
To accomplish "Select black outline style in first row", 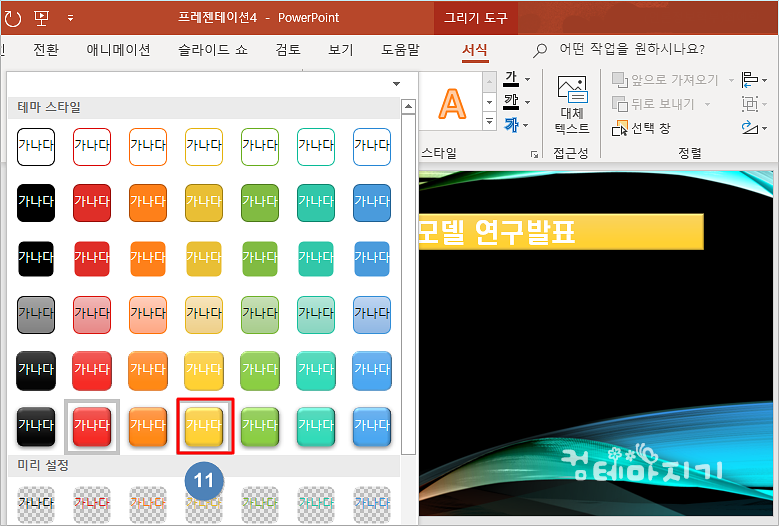I will [x=36, y=147].
